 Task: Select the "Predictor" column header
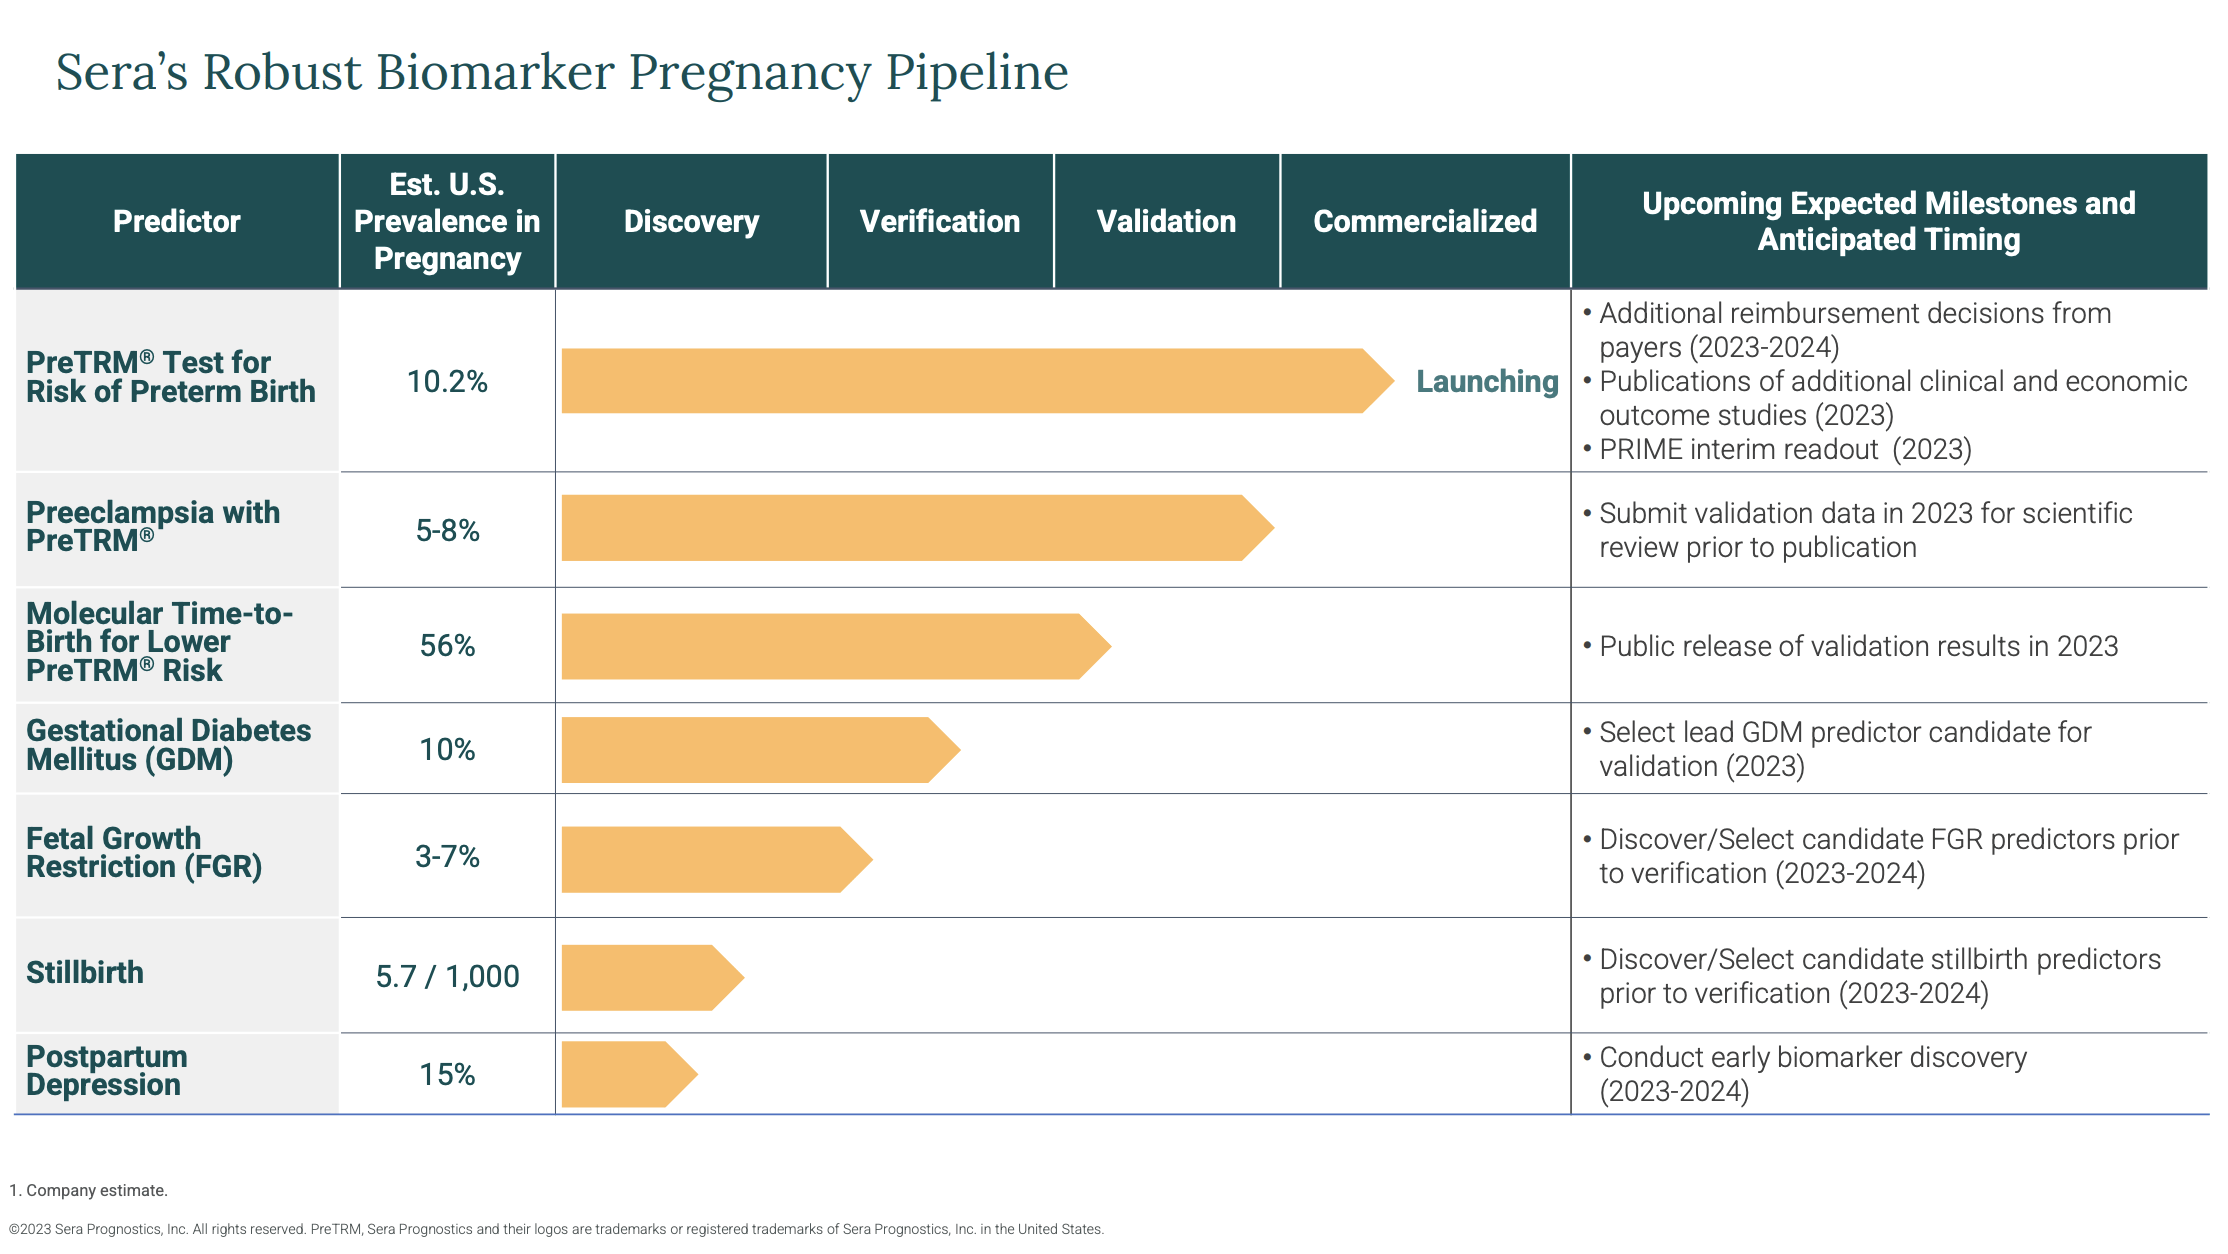[177, 221]
